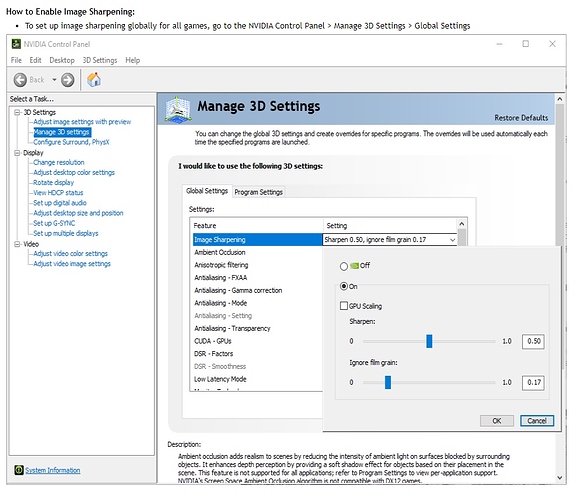
Task: Click the Sharpen slider handle
Action: [429, 341]
